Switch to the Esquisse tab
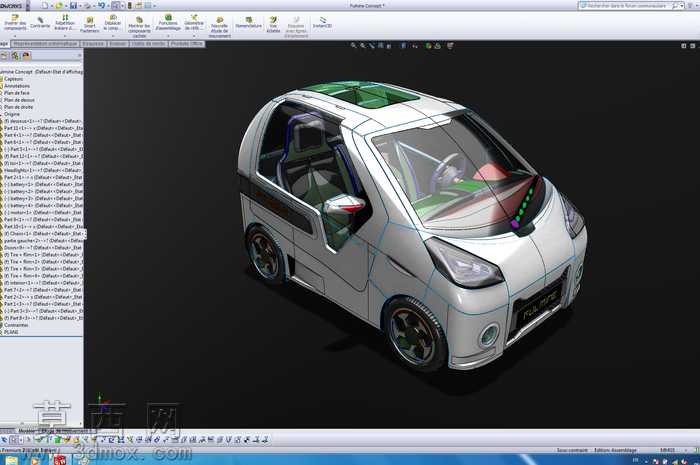The image size is (700, 465). tap(93, 44)
